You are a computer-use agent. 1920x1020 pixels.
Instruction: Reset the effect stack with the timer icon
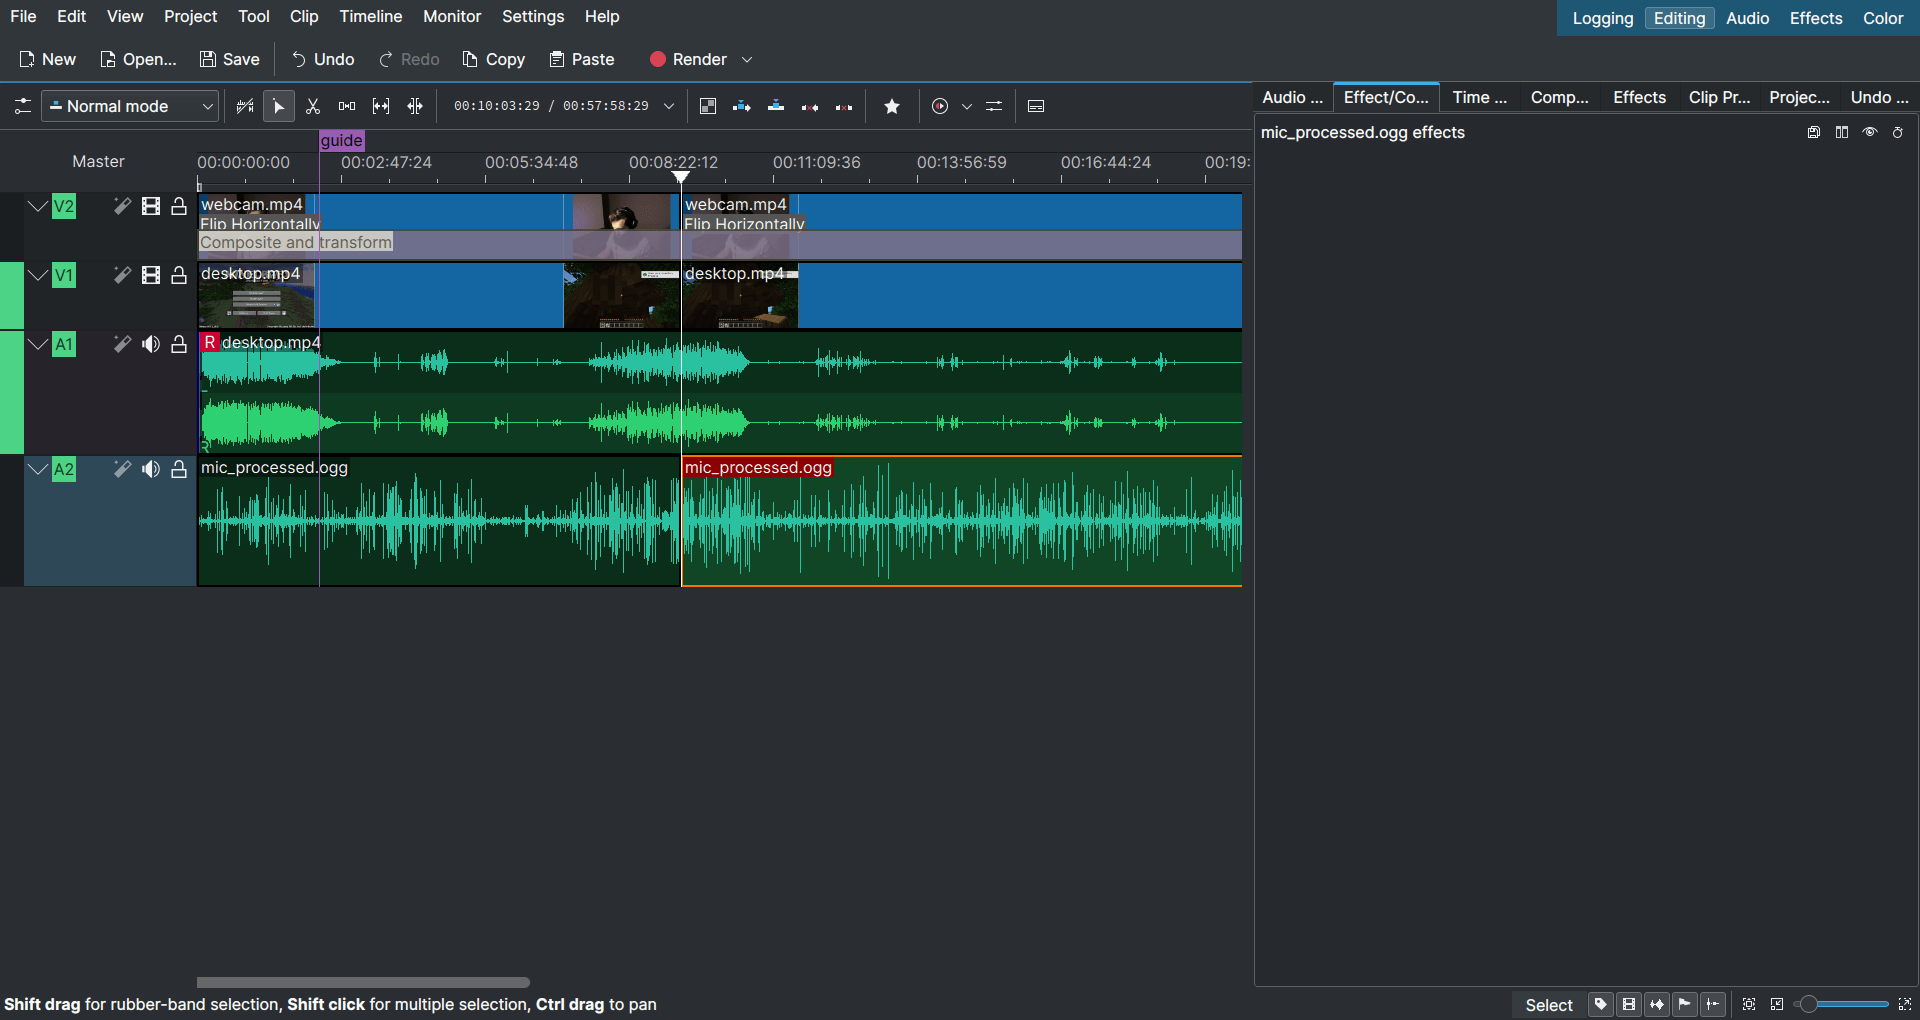tap(1897, 132)
